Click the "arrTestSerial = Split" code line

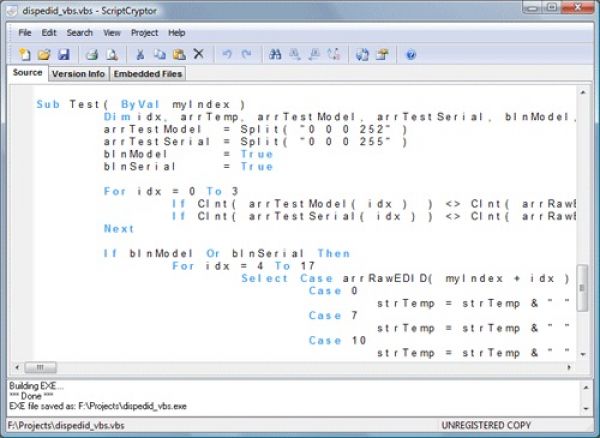[255, 142]
